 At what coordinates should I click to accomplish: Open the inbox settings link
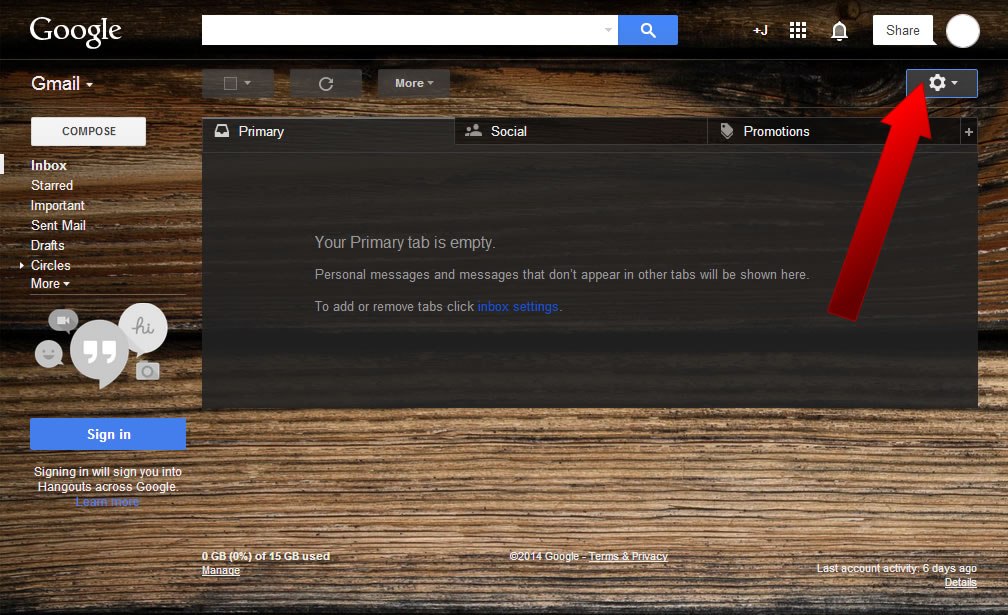(x=517, y=306)
